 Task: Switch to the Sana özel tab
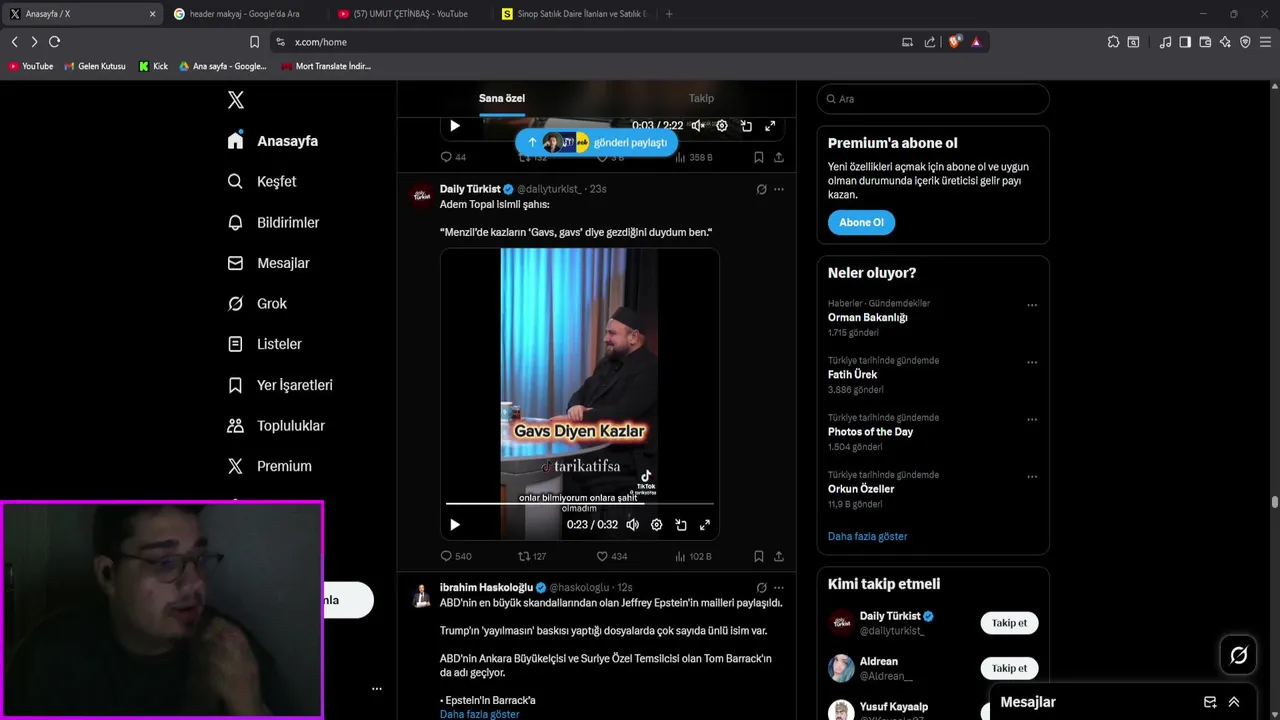pyautogui.click(x=502, y=98)
